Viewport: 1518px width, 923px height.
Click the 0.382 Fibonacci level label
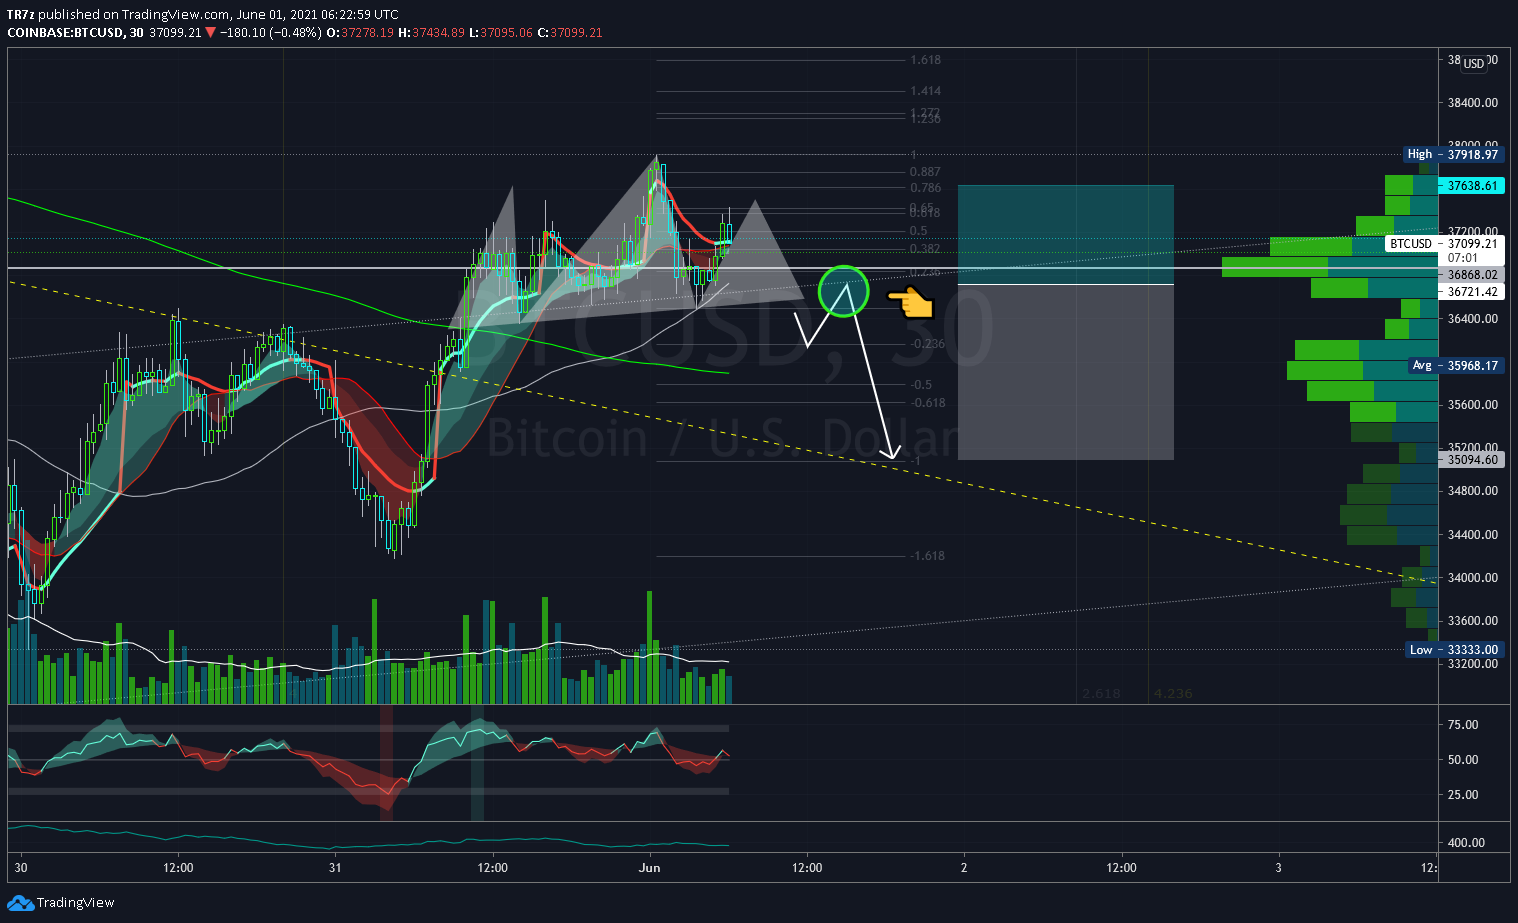click(x=925, y=249)
